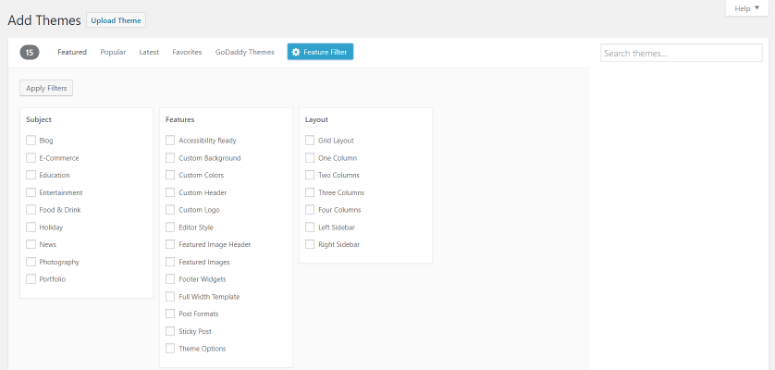This screenshot has height=370, width=775.
Task: Enable the Featured Images checkbox
Action: 171,262
